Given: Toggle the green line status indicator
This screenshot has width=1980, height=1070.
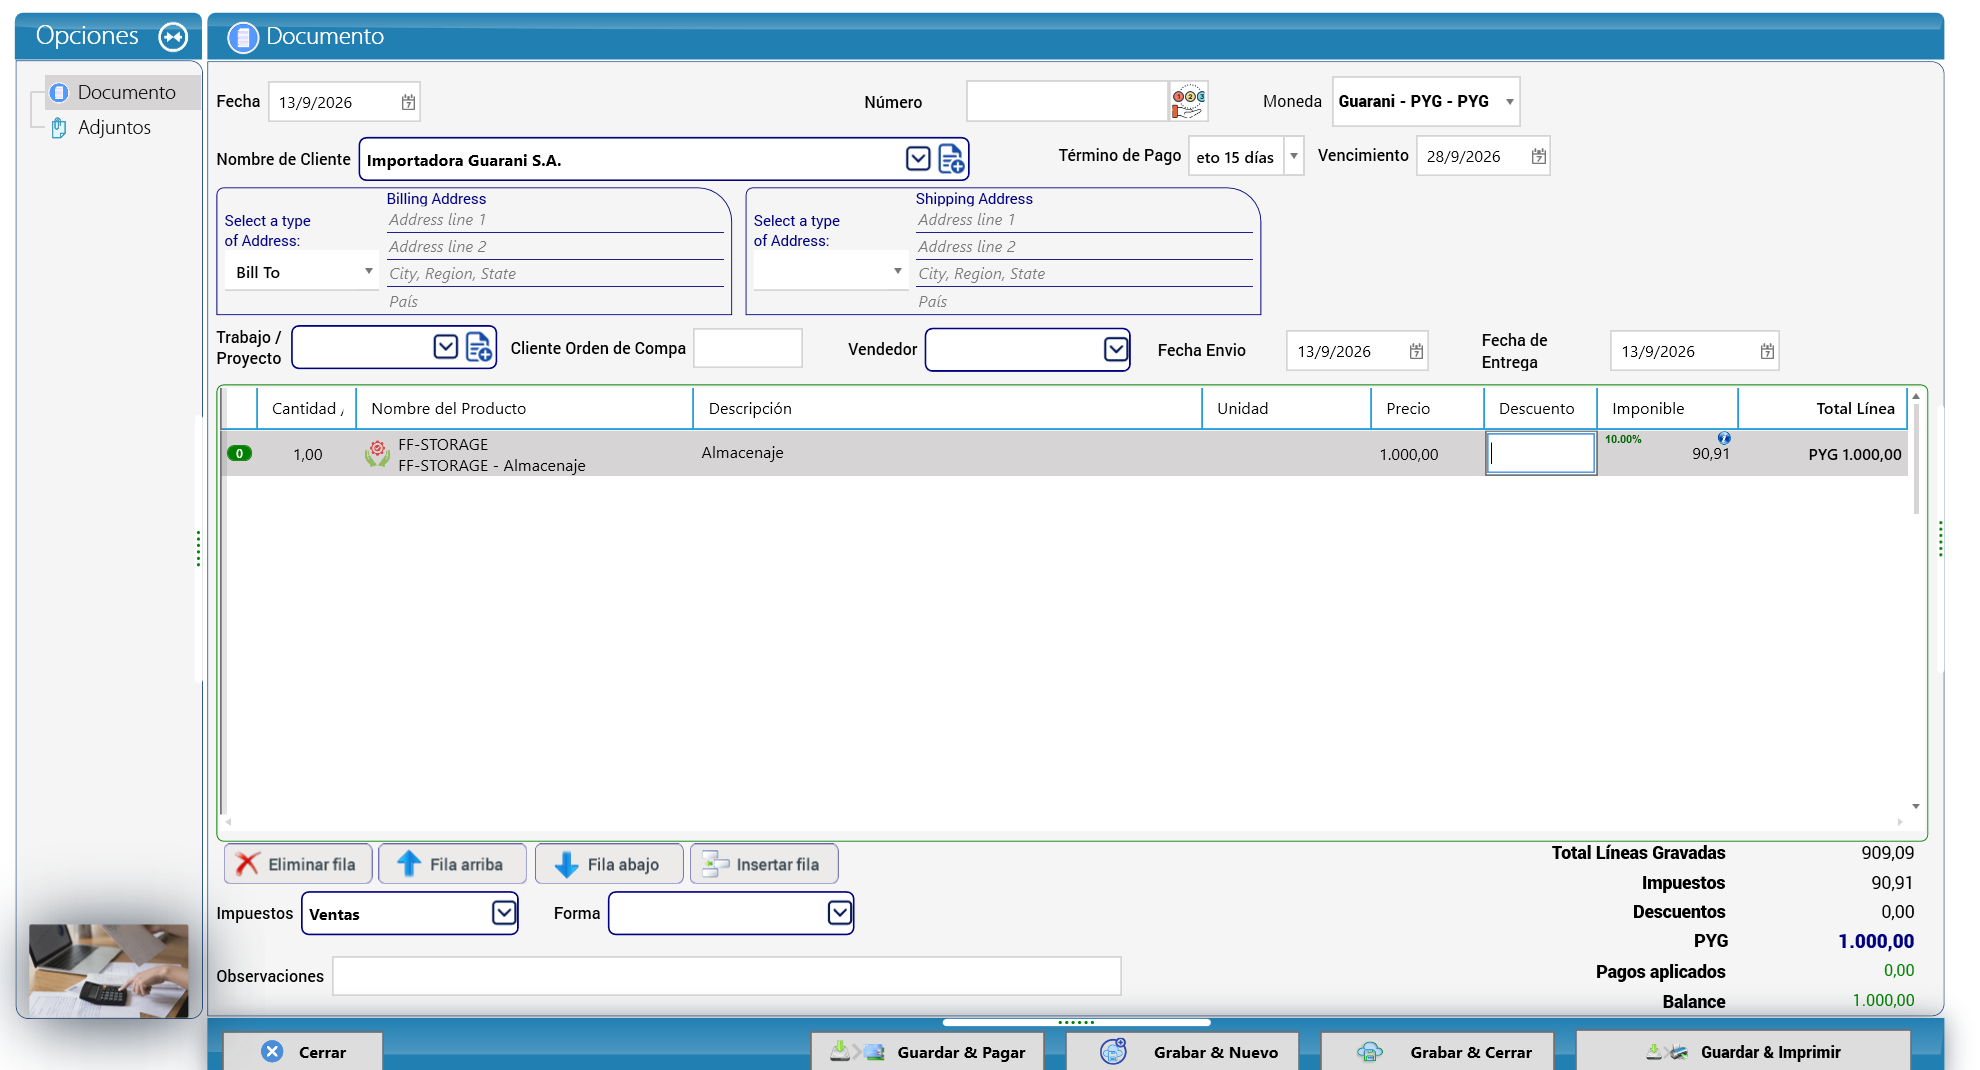Looking at the screenshot, I should click(239, 453).
